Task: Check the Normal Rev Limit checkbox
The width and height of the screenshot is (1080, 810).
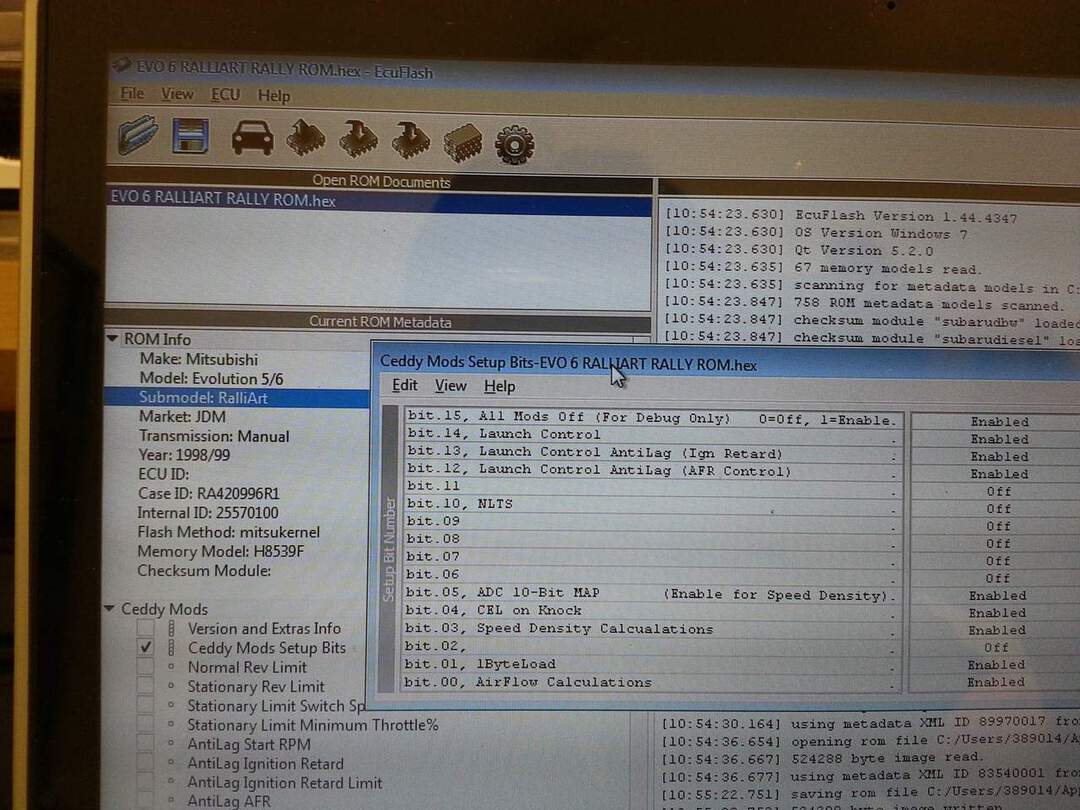Action: coord(146,667)
